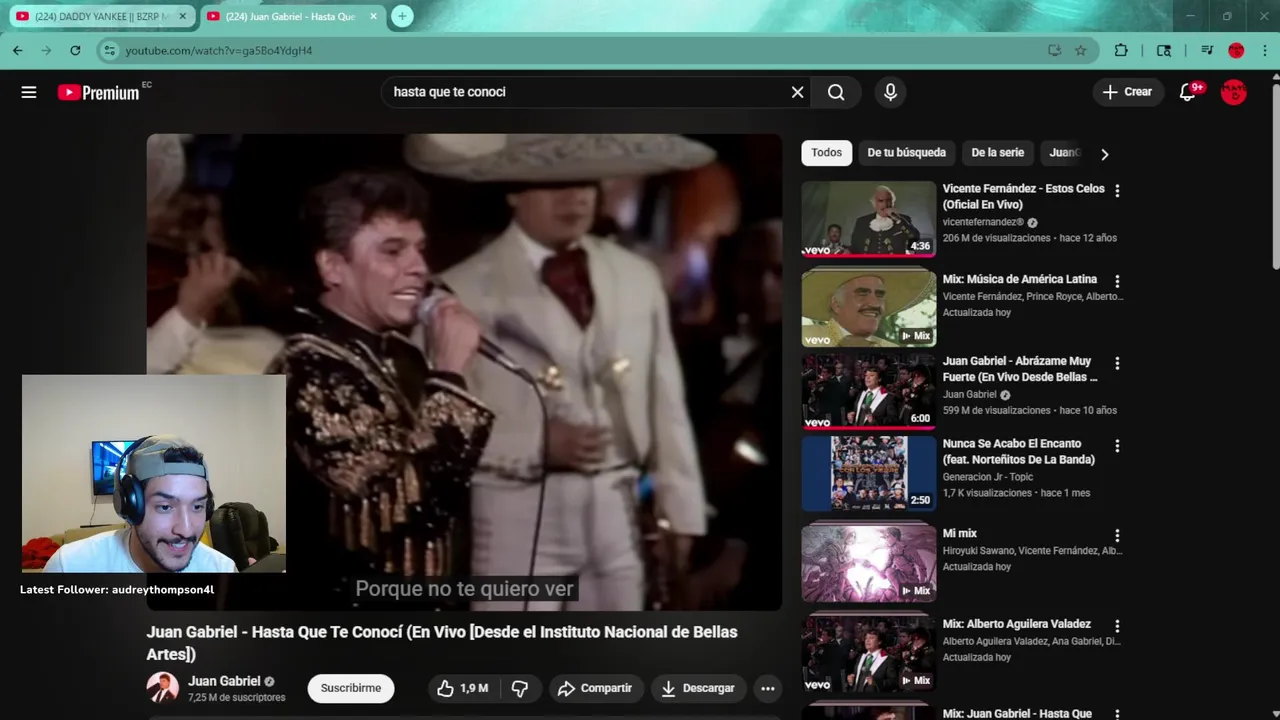Open title Nunca Se Acabo El Encanto

tap(1019, 451)
